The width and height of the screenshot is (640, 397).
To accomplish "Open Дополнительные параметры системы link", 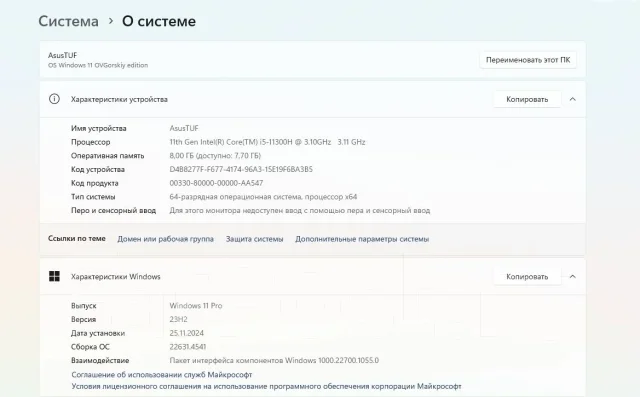I will point(362,239).
